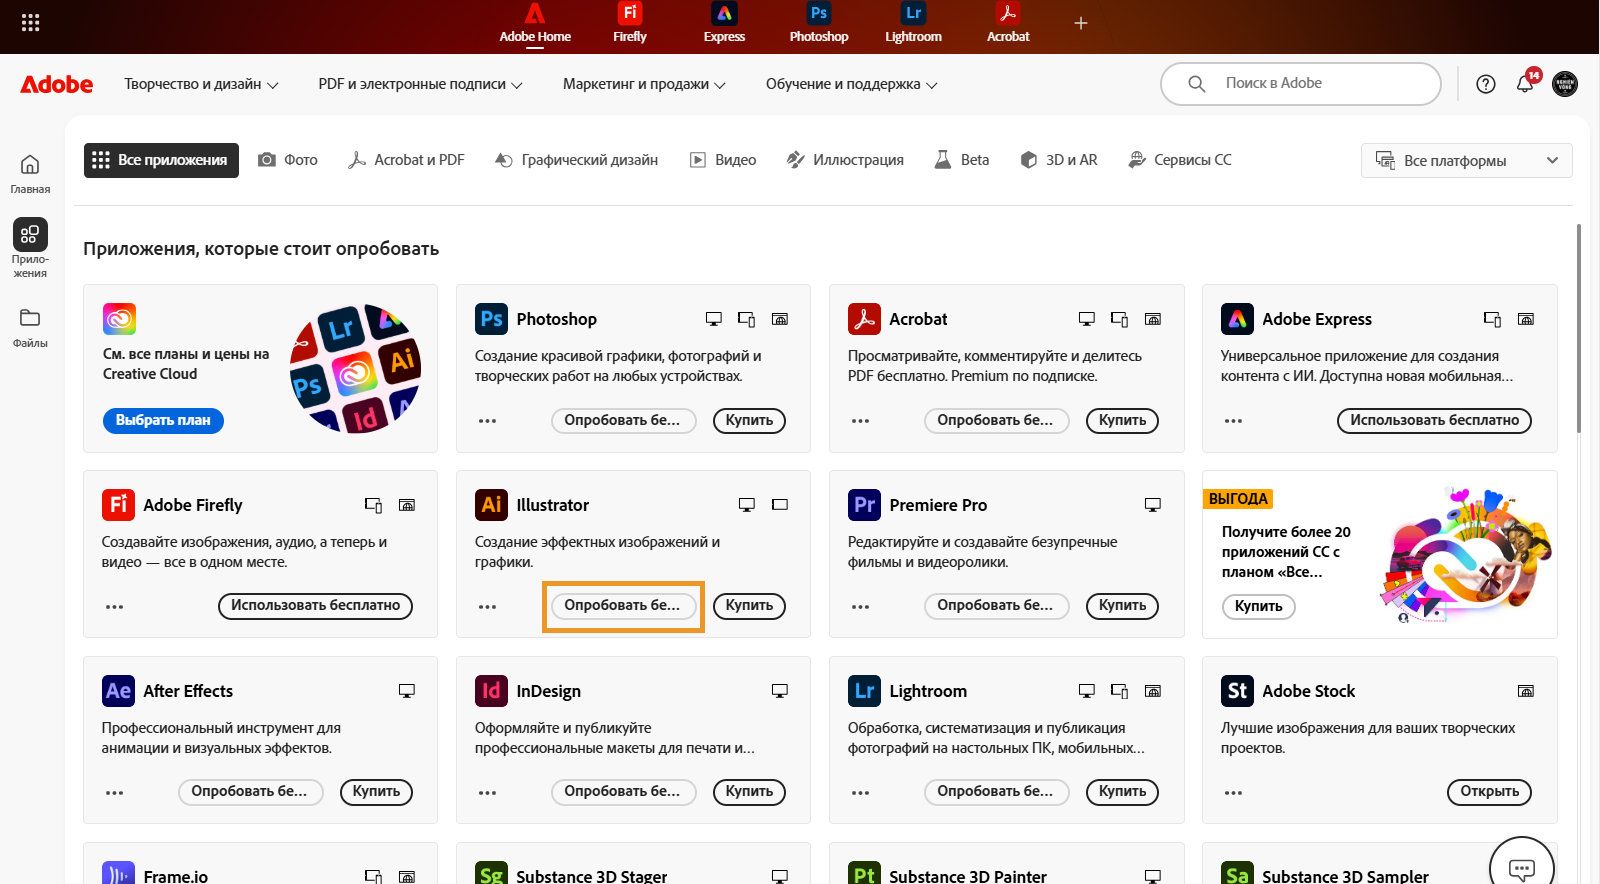
Task: Try Lightroom free with Опробовать button
Action: 995,792
